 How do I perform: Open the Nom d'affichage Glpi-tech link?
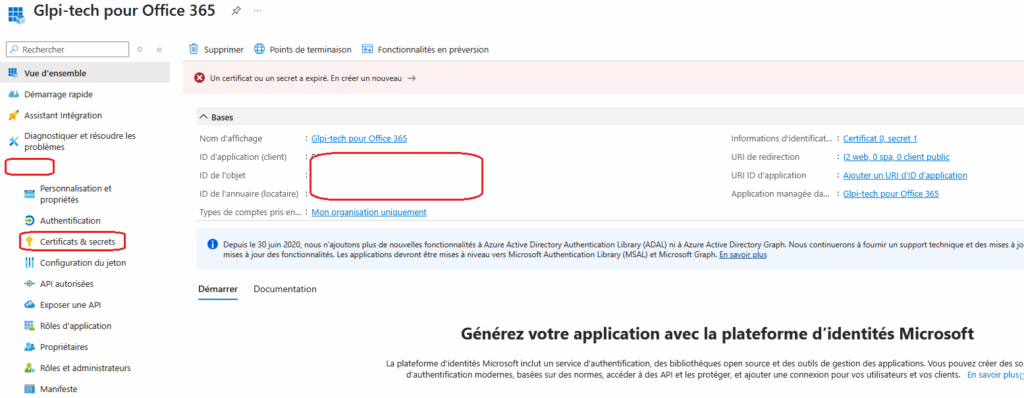coord(359,139)
